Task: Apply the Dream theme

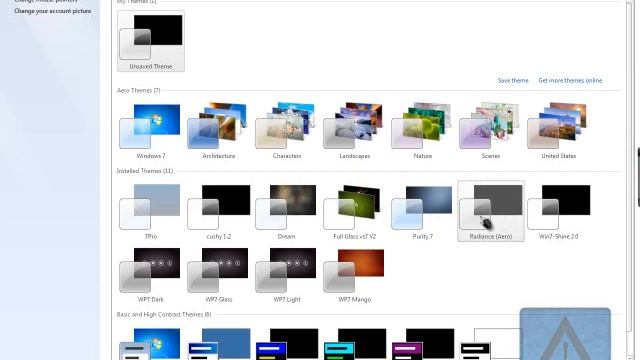Action: click(287, 211)
